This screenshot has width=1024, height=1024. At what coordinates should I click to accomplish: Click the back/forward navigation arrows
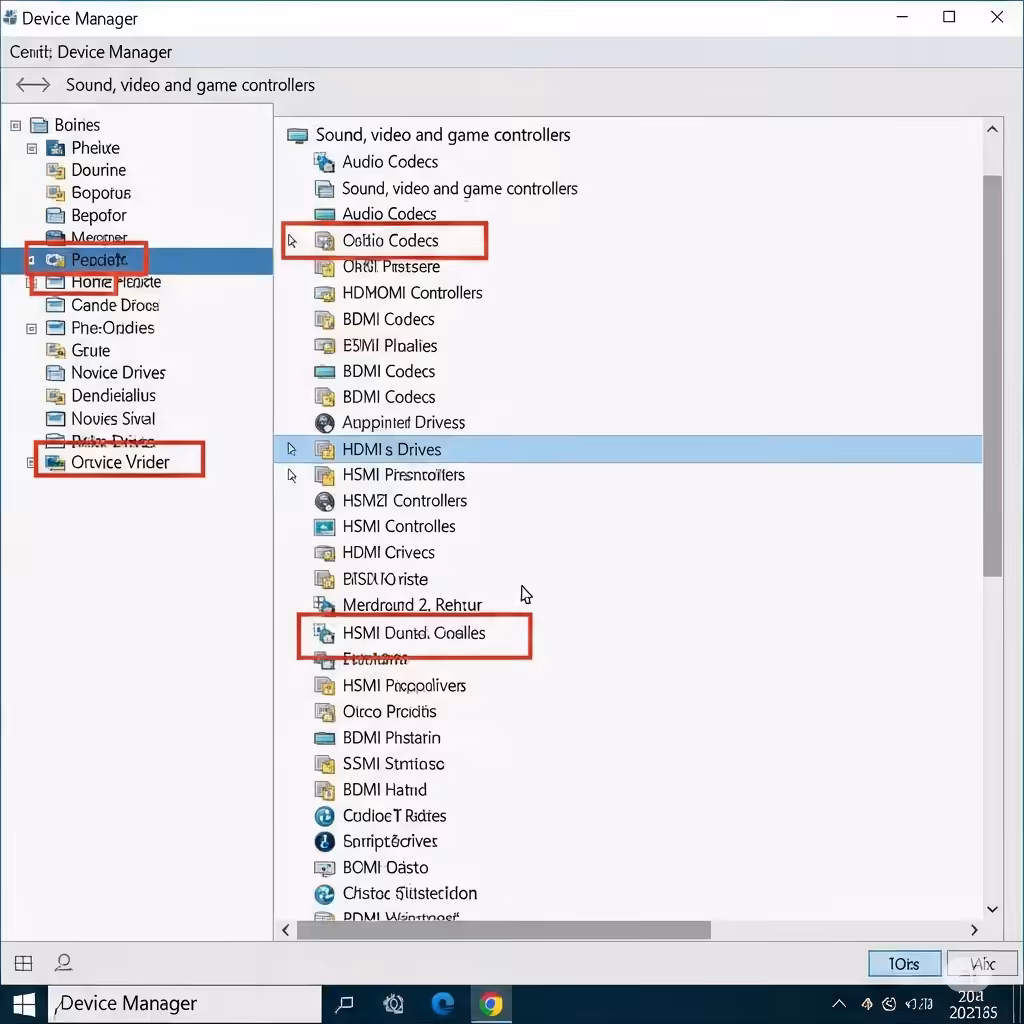[x=33, y=85]
